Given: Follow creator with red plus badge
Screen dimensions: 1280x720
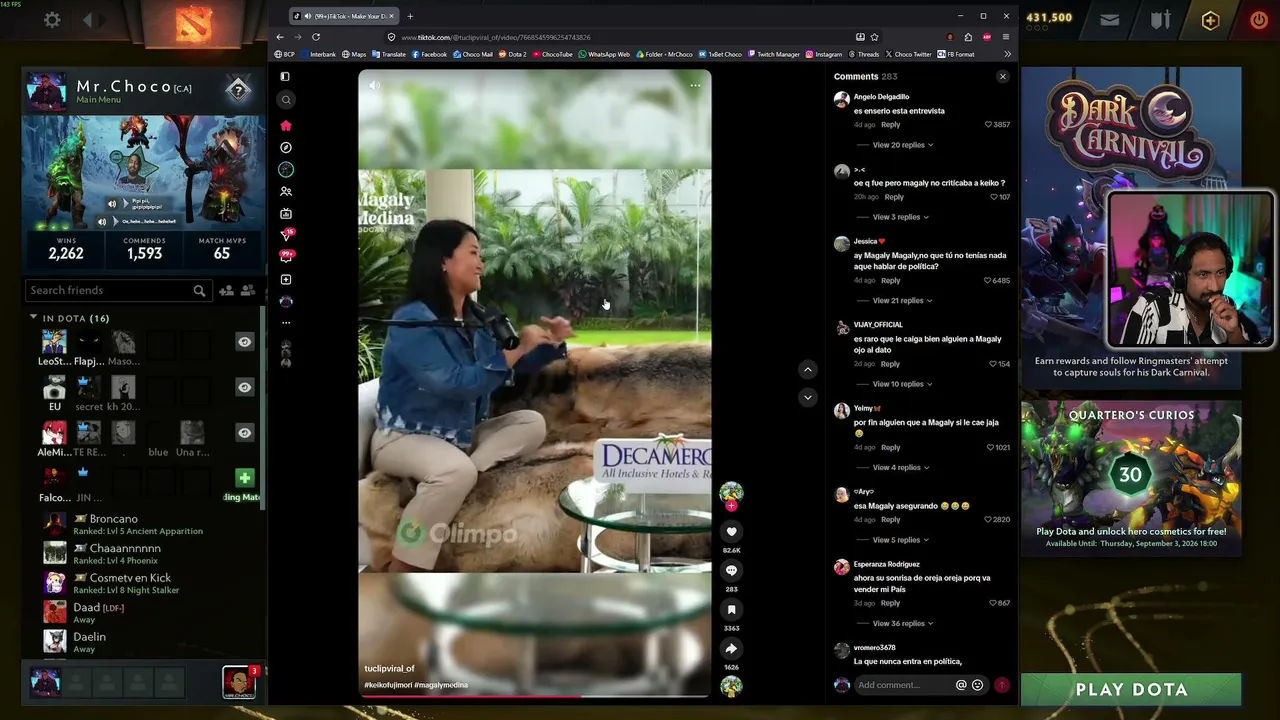Looking at the screenshot, I should tap(731, 506).
